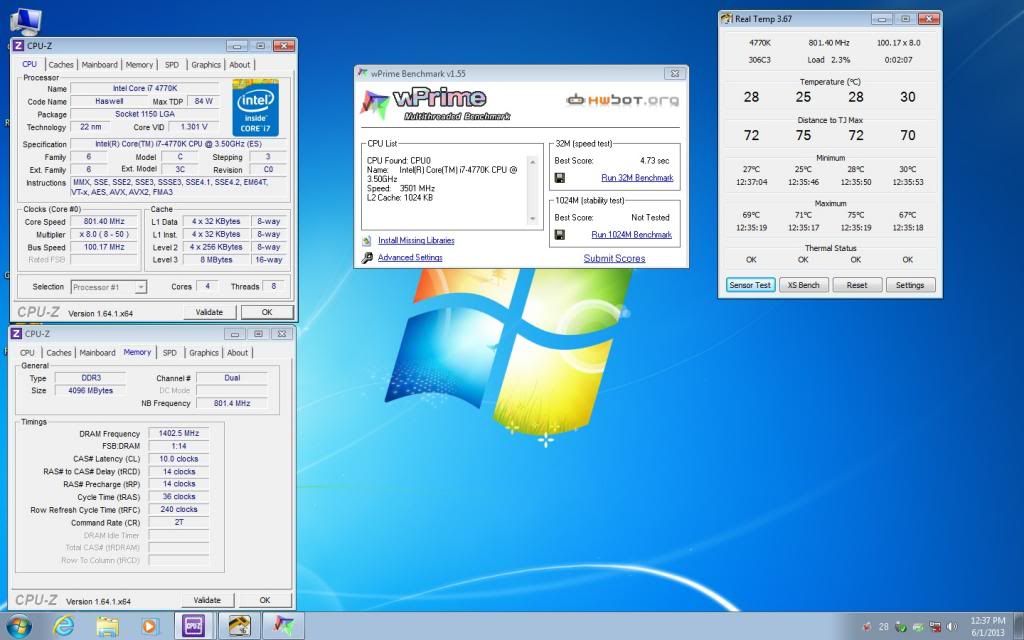Click the Bus Speed value 100.17 MHz

coord(104,248)
